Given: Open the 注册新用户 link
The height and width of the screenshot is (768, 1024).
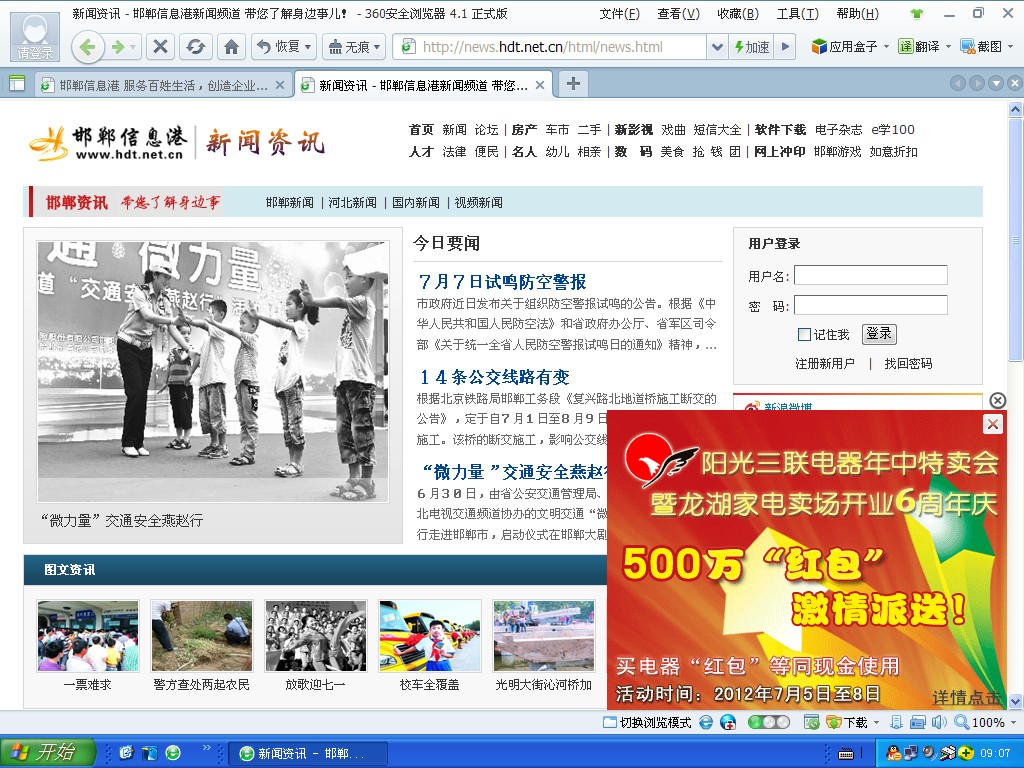Looking at the screenshot, I should [825, 364].
